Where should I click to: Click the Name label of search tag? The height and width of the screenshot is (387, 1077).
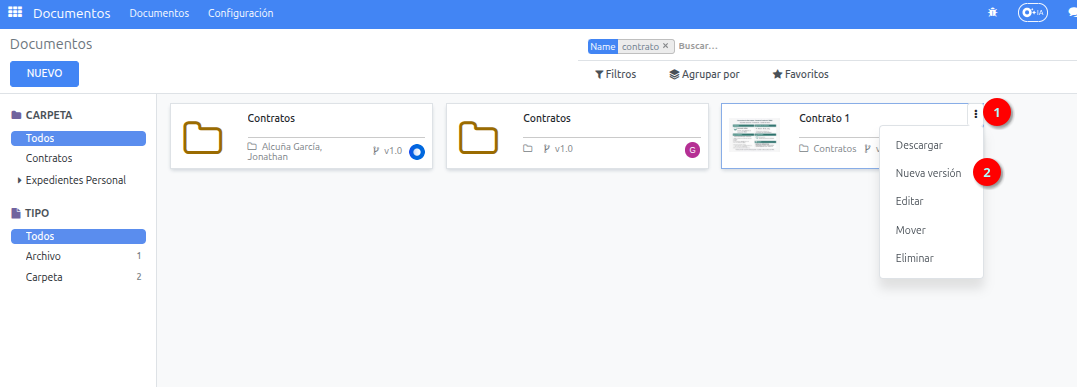pos(602,46)
